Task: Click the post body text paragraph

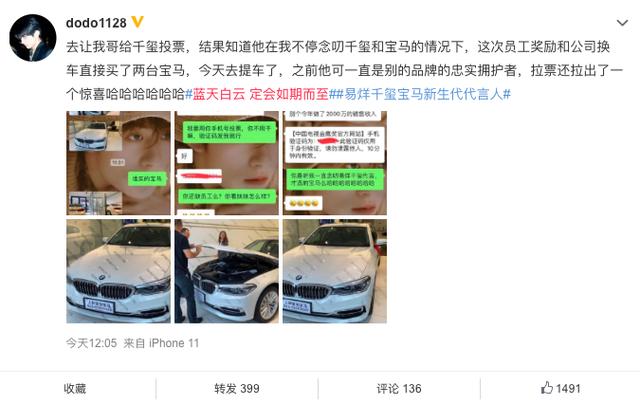Action: pyautogui.click(x=345, y=70)
